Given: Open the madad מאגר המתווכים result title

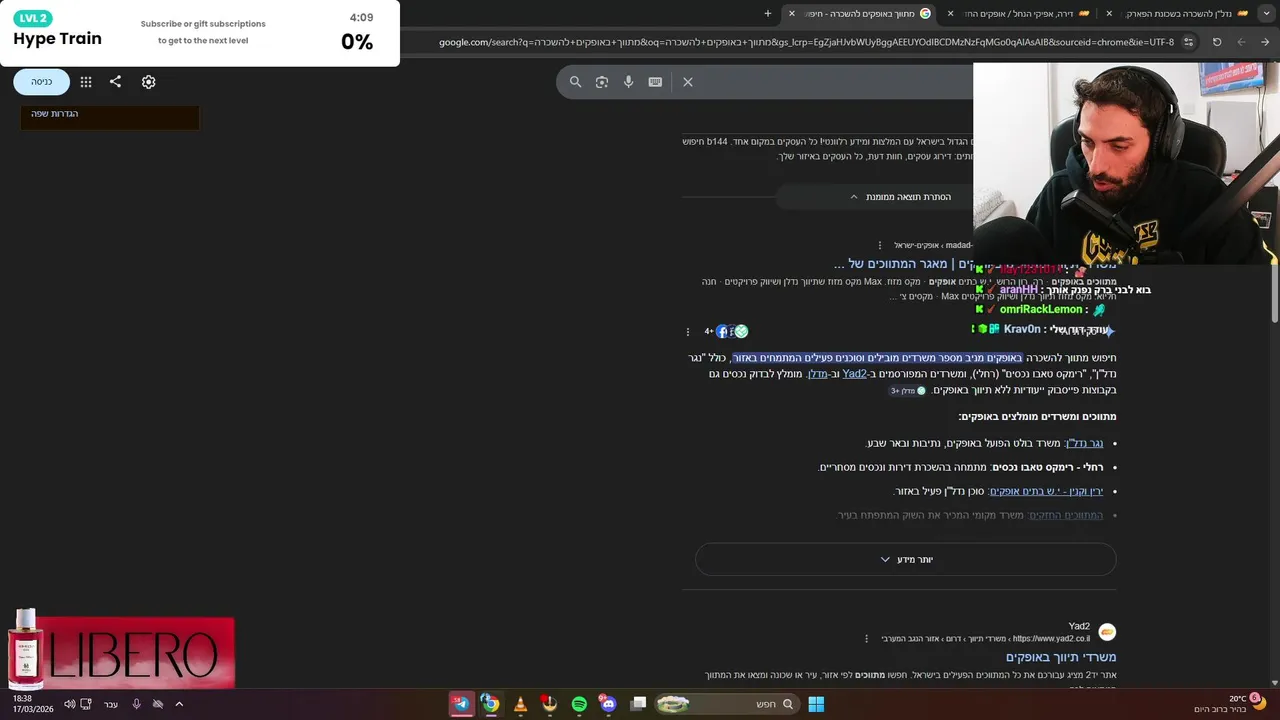Looking at the screenshot, I should click(975, 264).
